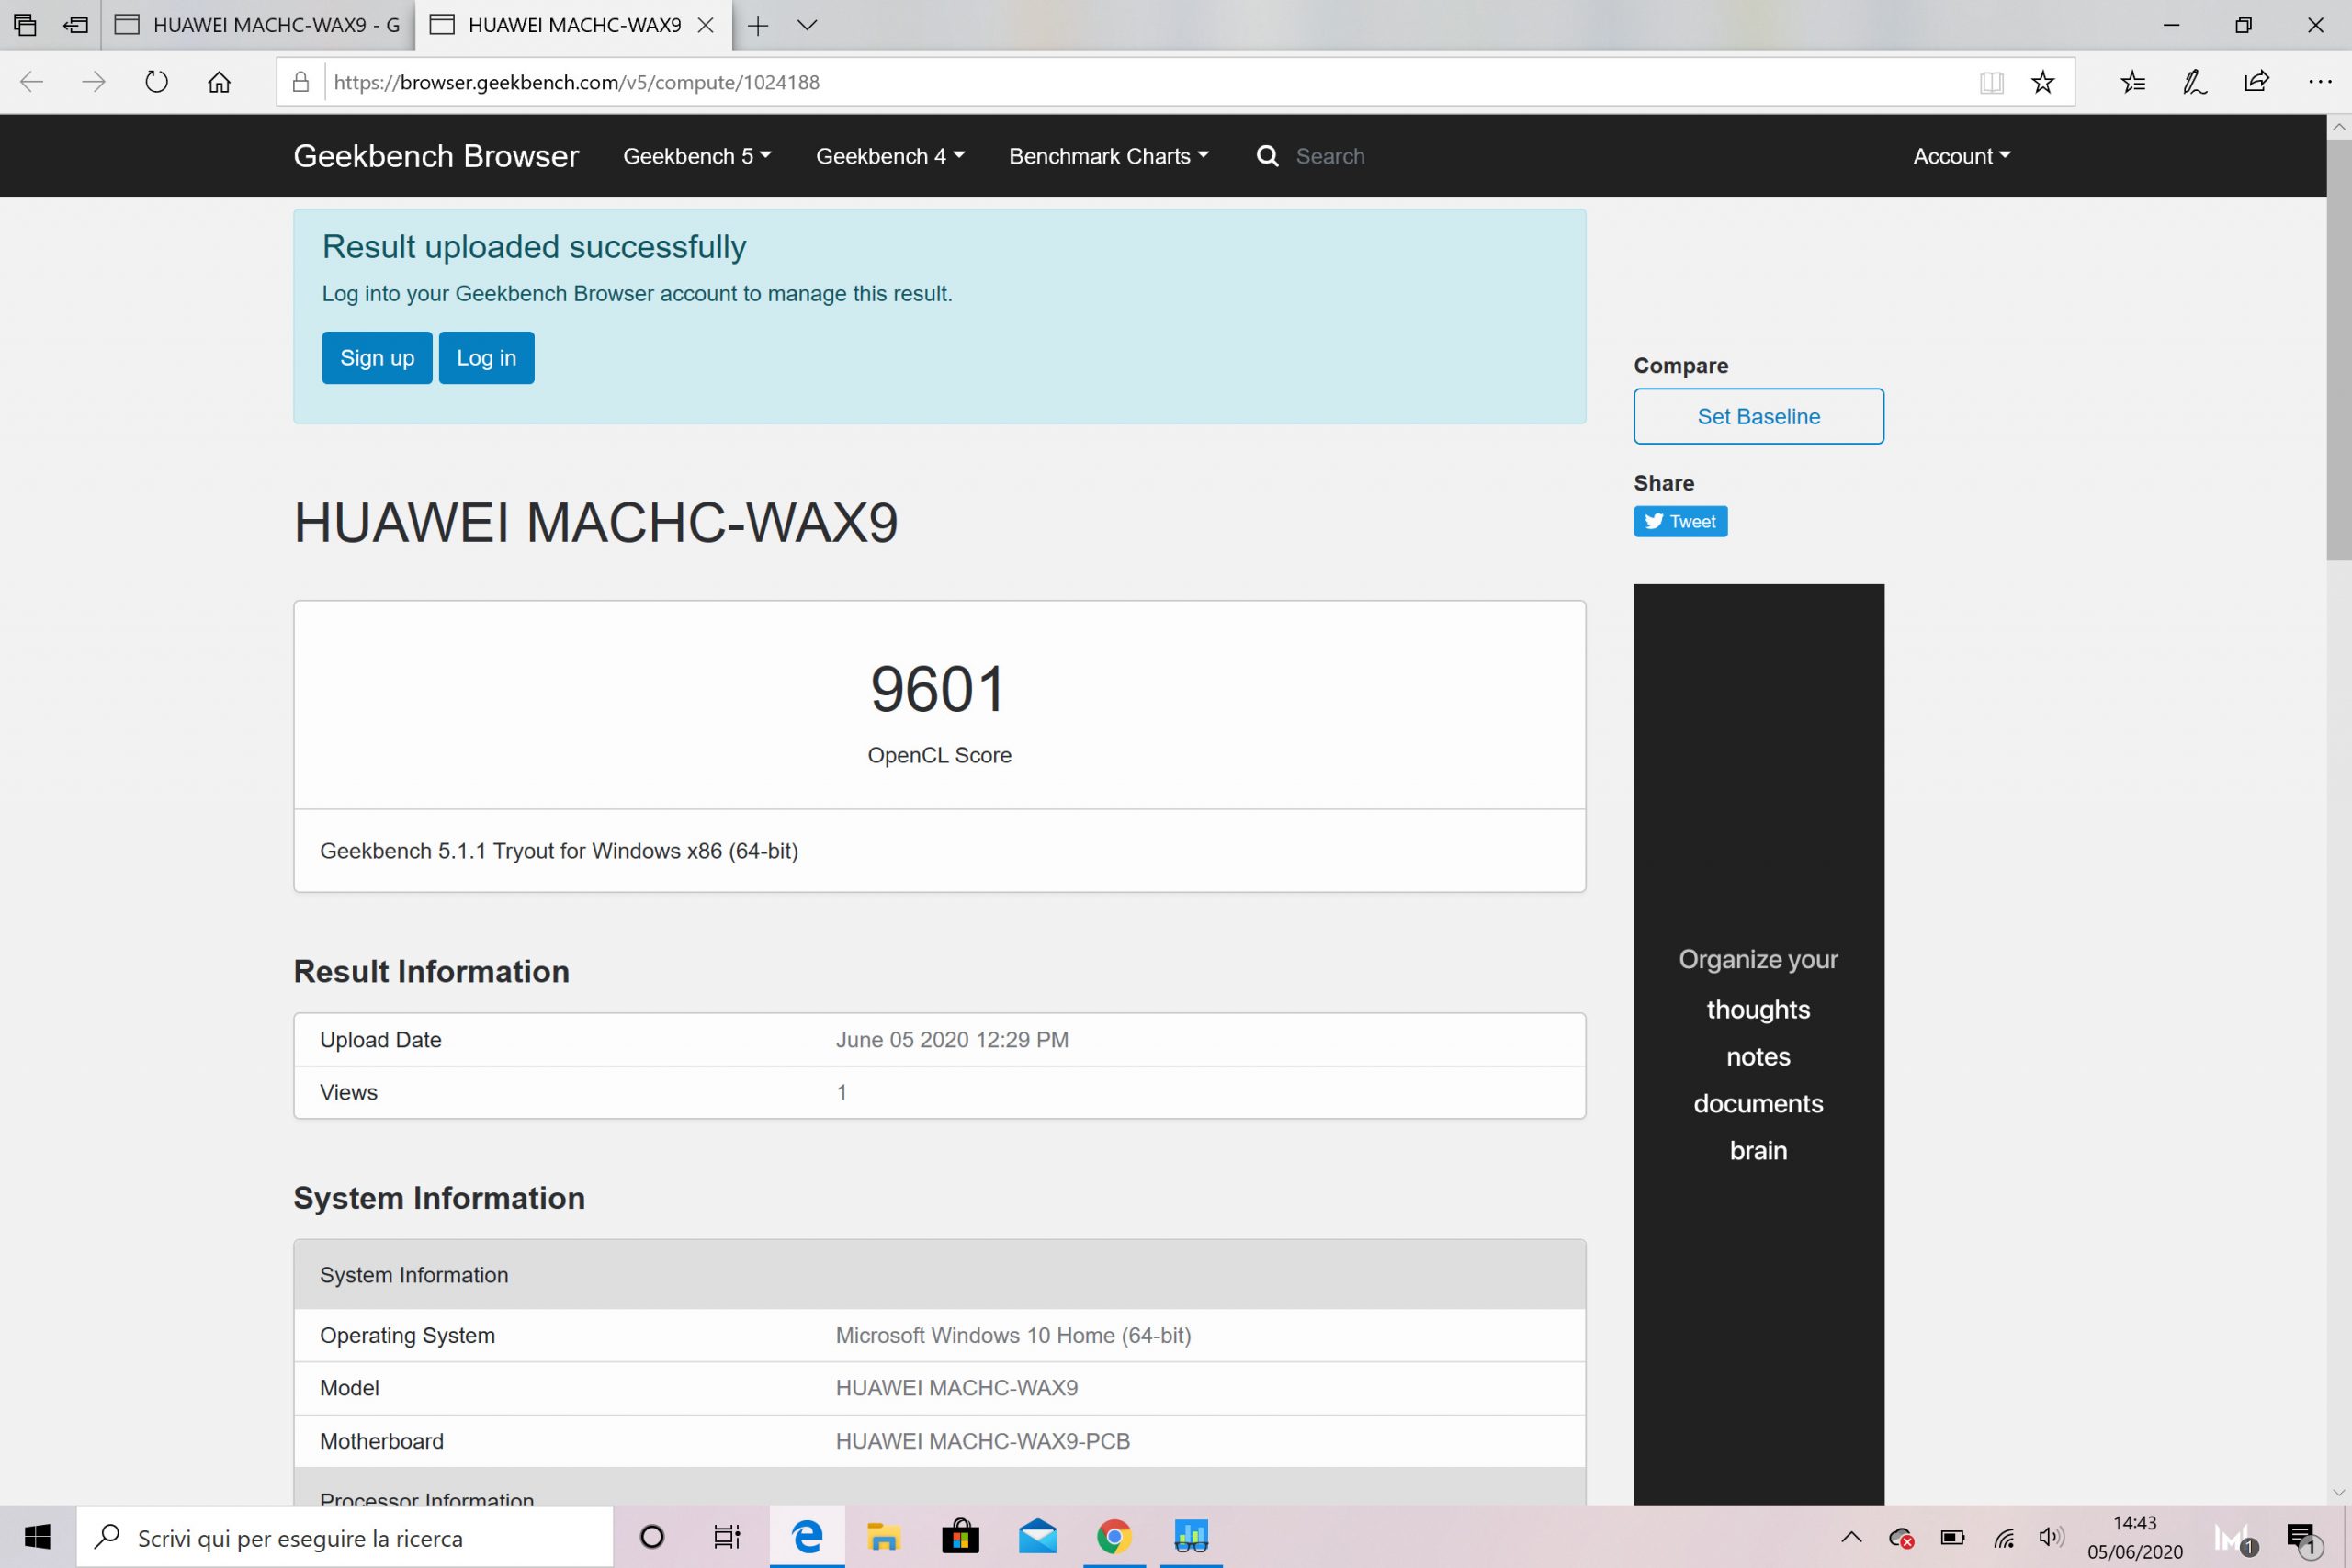Open Mail app from taskbar

pos(1037,1537)
